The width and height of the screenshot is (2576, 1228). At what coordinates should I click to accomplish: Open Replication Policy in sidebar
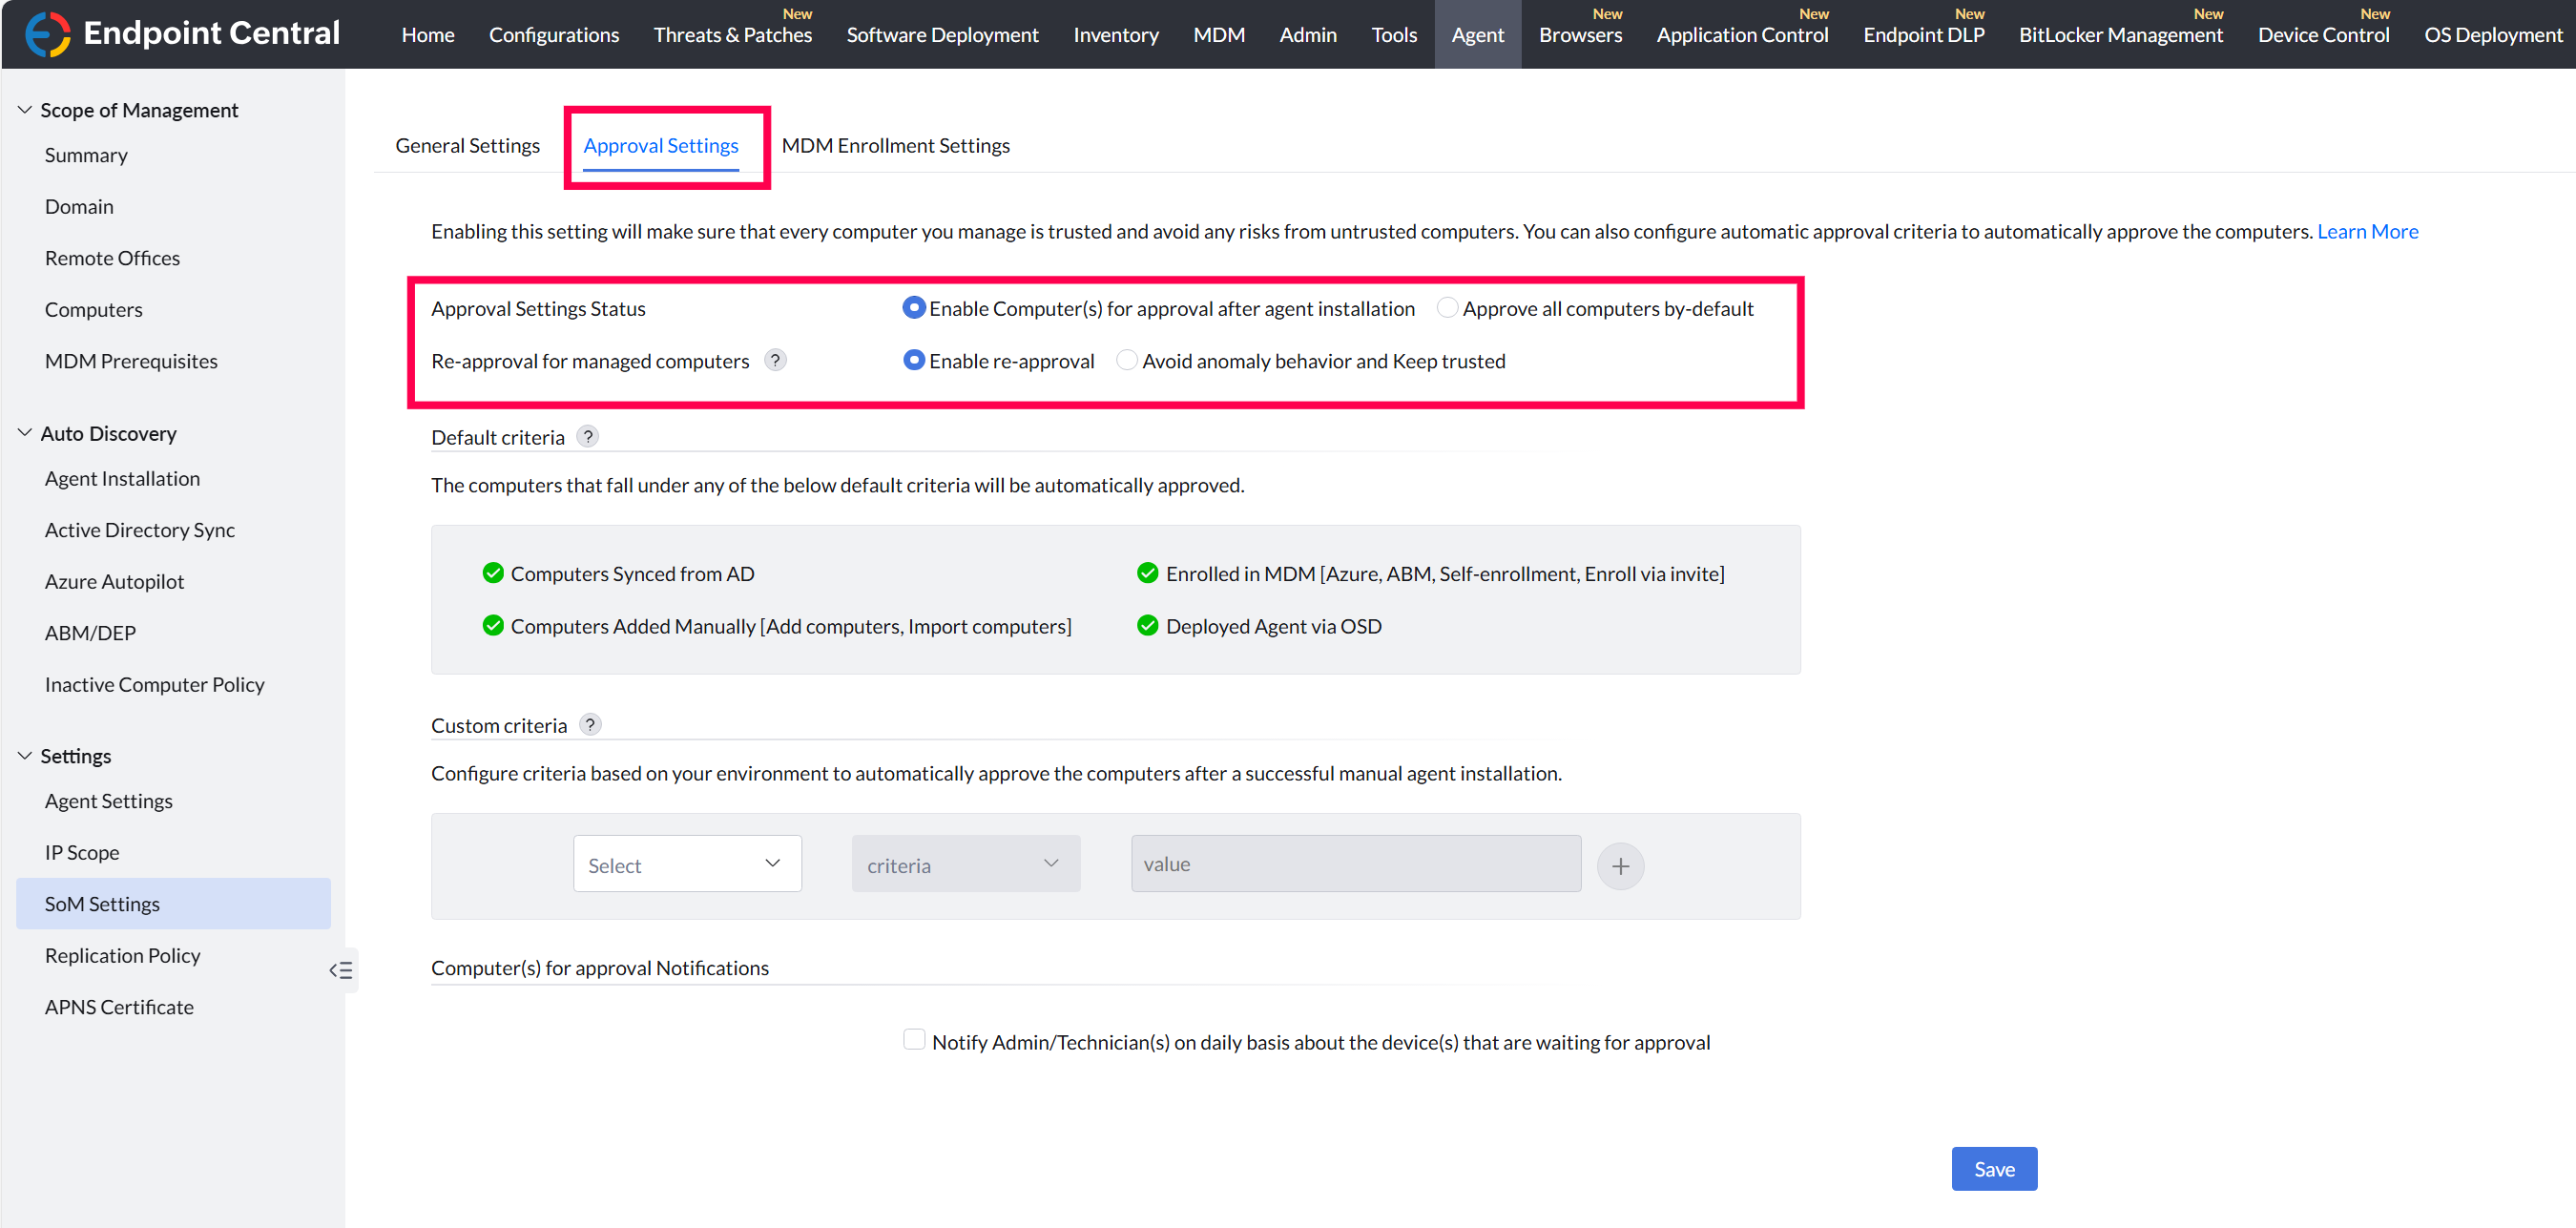(x=122, y=955)
